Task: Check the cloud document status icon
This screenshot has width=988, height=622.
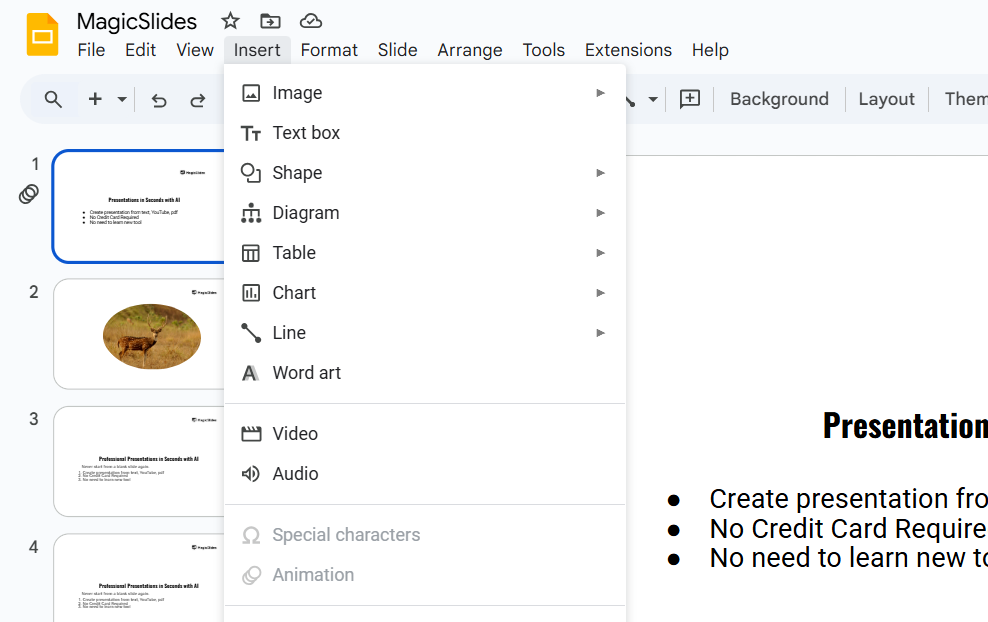Action: tap(311, 21)
